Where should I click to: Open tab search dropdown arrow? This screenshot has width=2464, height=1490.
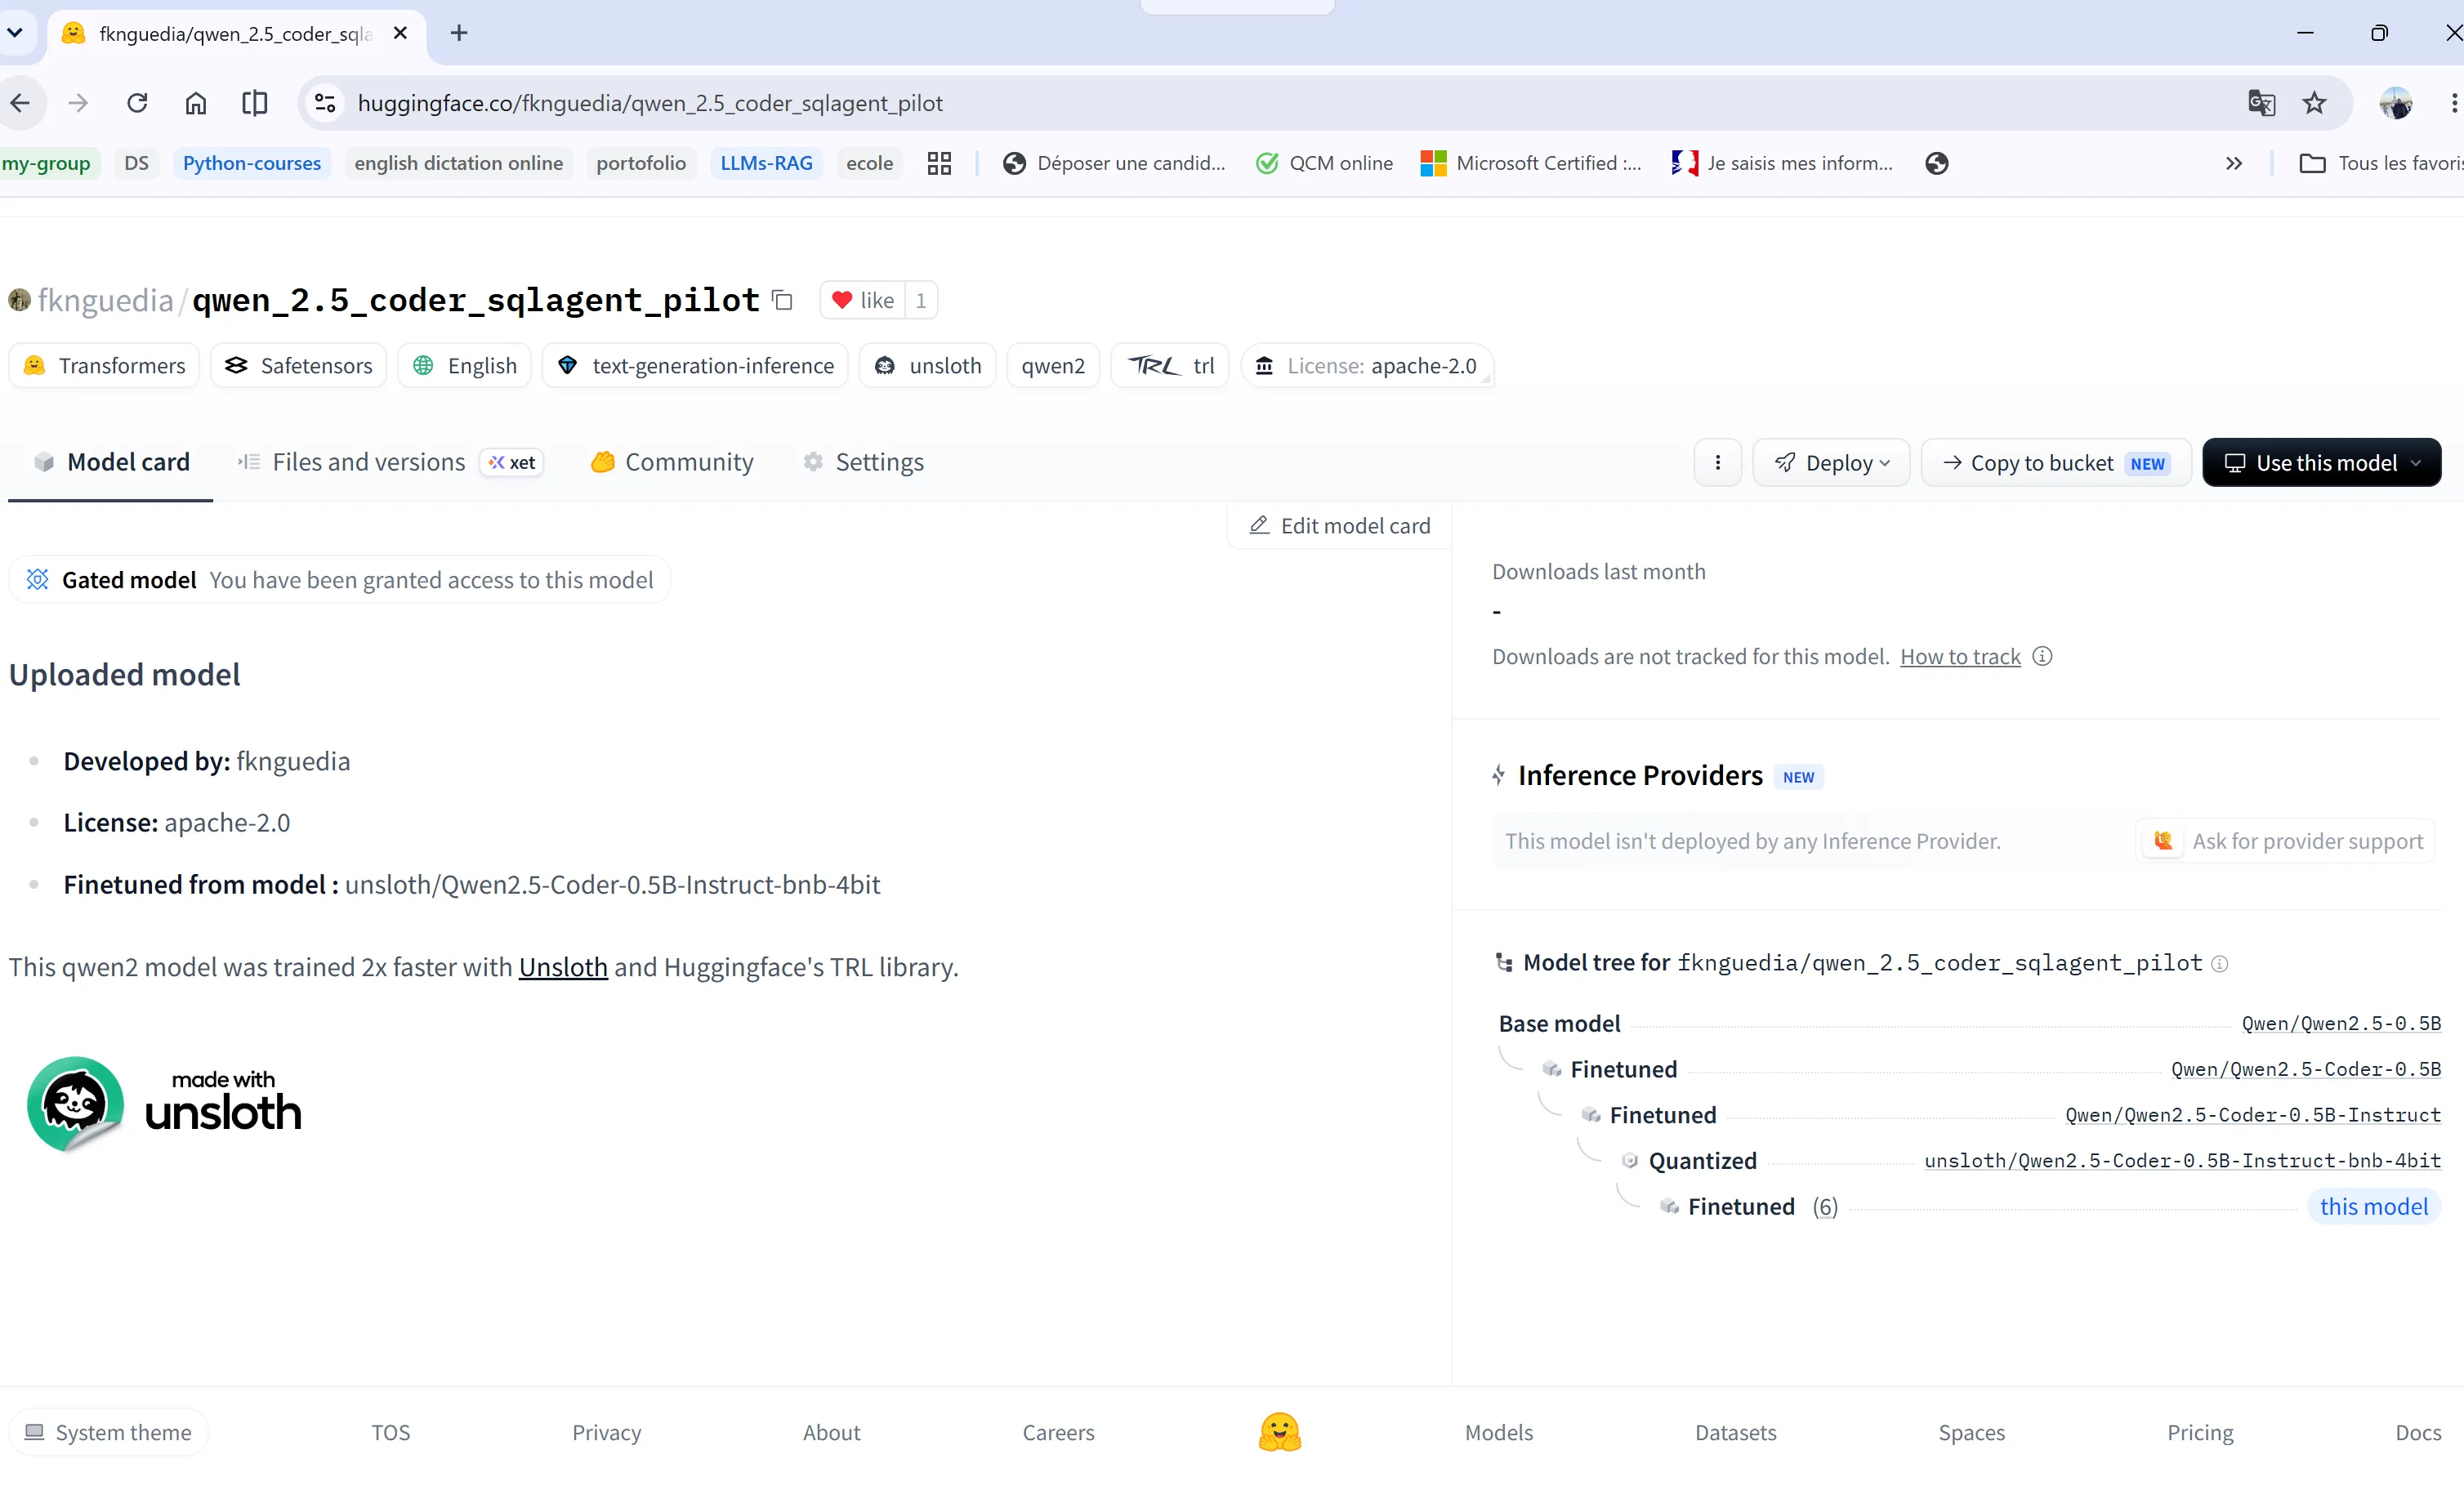14,33
